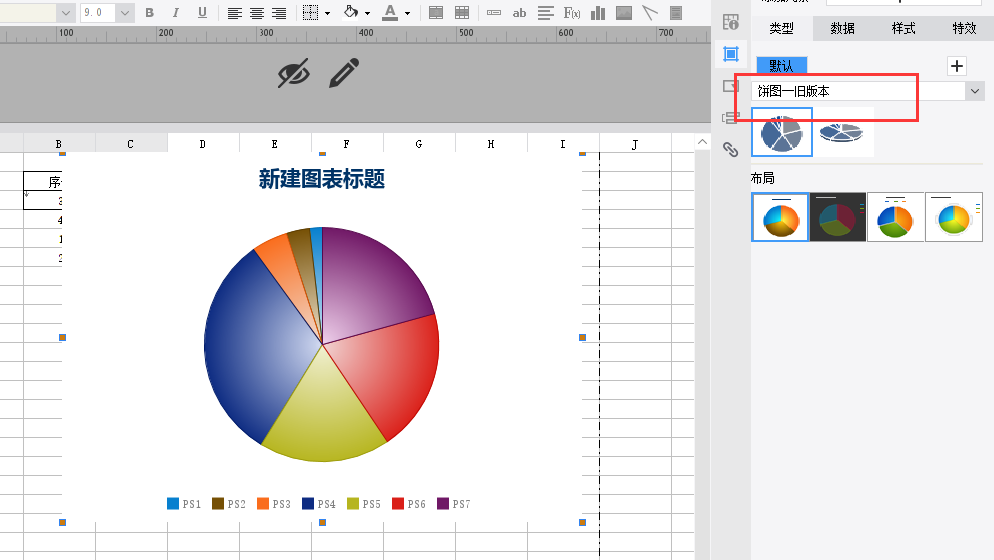994x560 pixels.
Task: Align text left
Action: click(x=235, y=13)
